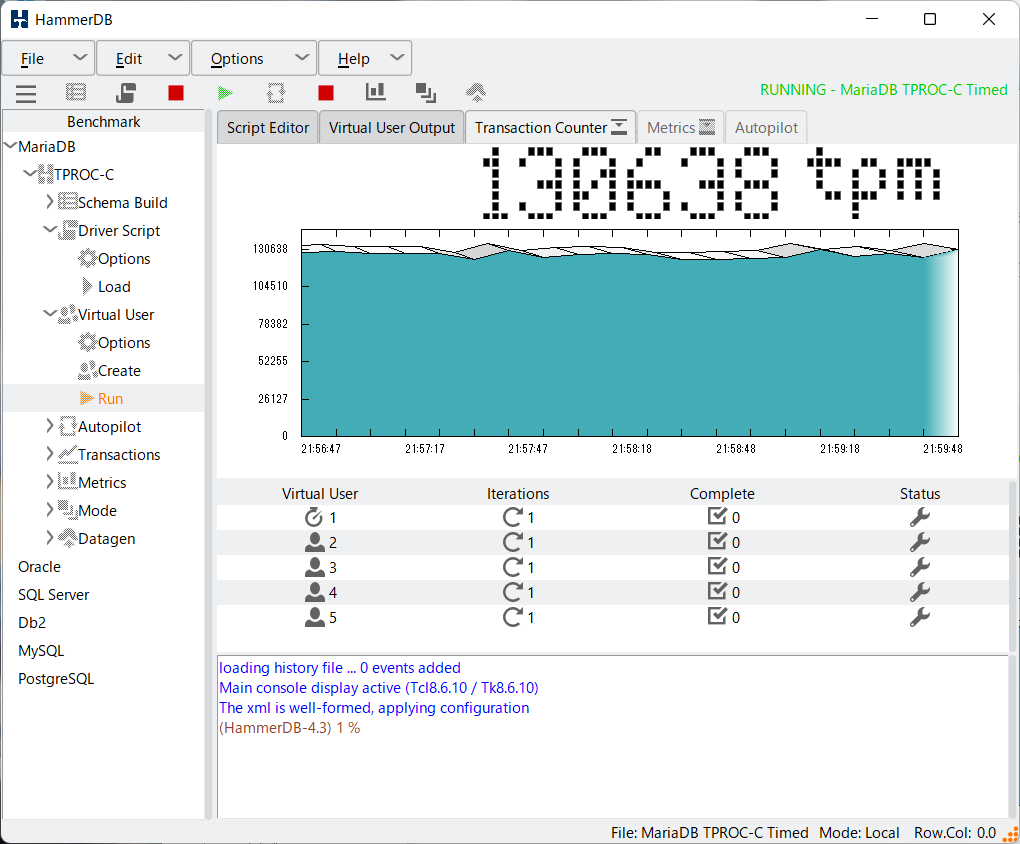
Task: Collapse the Driver Script tree node
Action: pyautogui.click(x=49, y=230)
